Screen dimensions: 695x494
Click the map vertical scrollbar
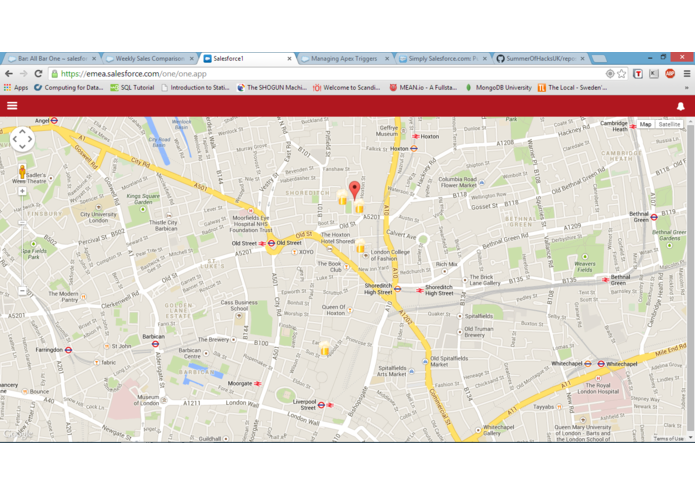click(691, 279)
